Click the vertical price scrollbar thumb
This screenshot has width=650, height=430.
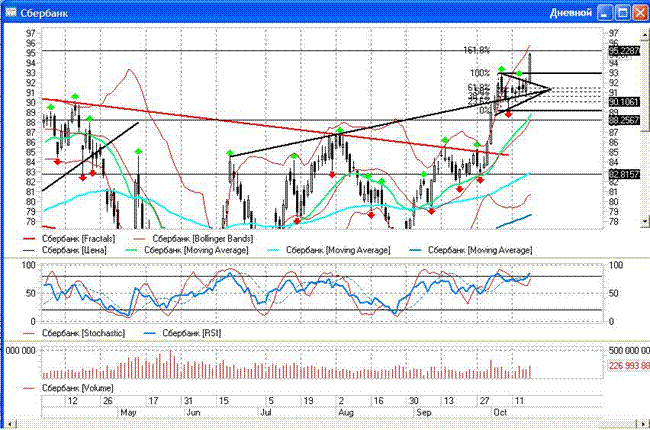645,86
